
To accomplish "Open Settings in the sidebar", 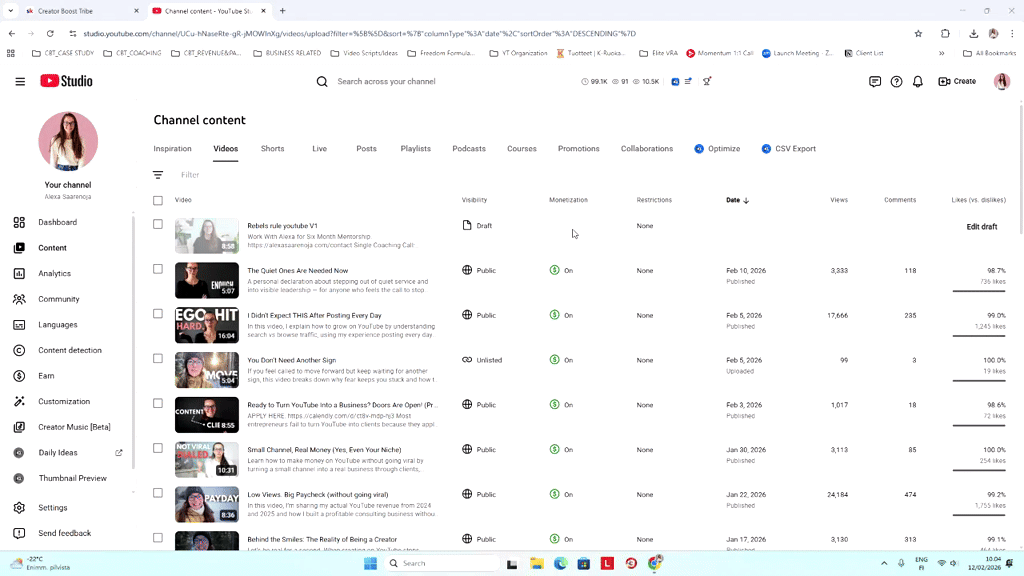I will click(52, 507).
